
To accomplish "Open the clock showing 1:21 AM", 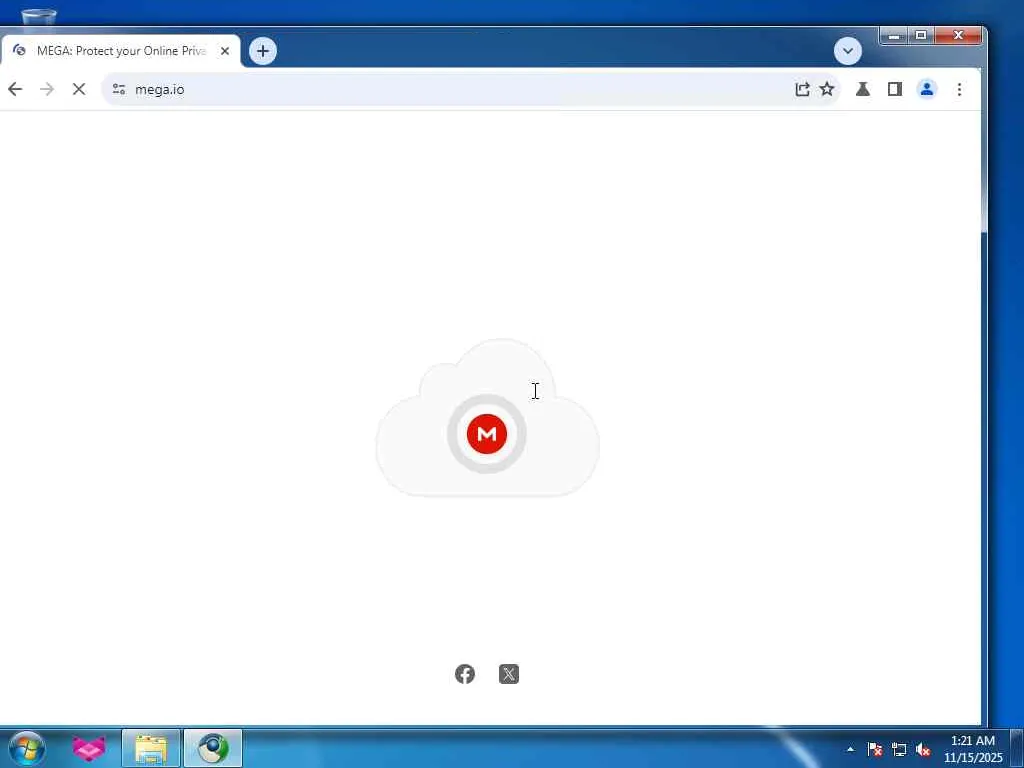I will pyautogui.click(x=972, y=749).
